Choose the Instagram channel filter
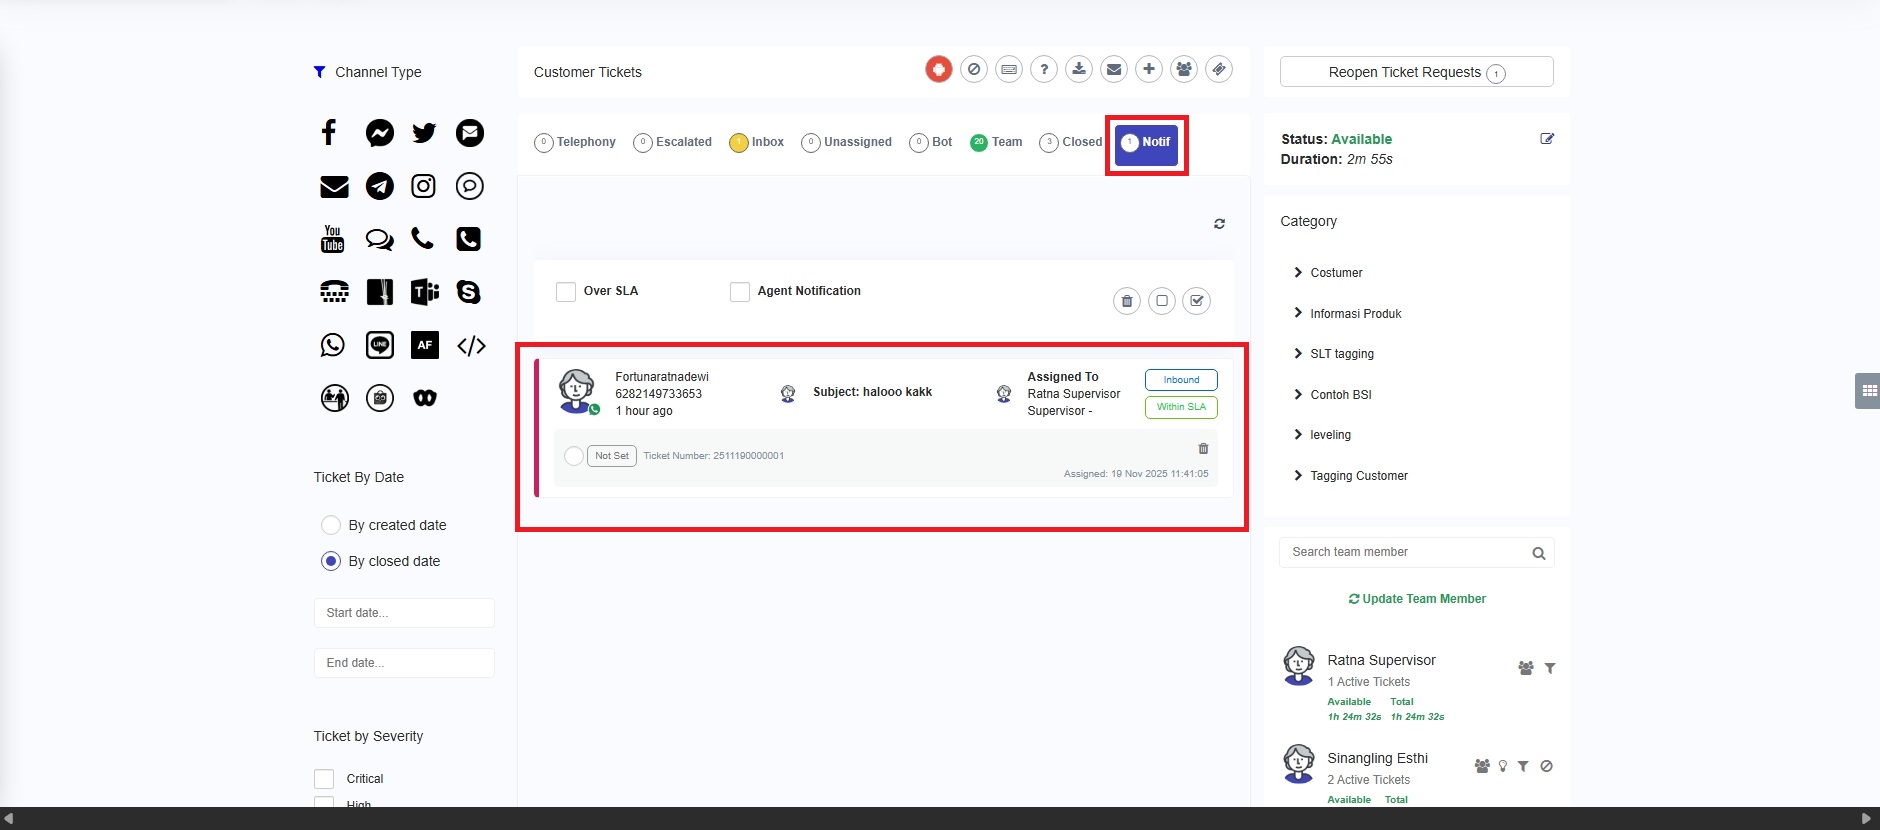1880x830 pixels. [x=424, y=186]
